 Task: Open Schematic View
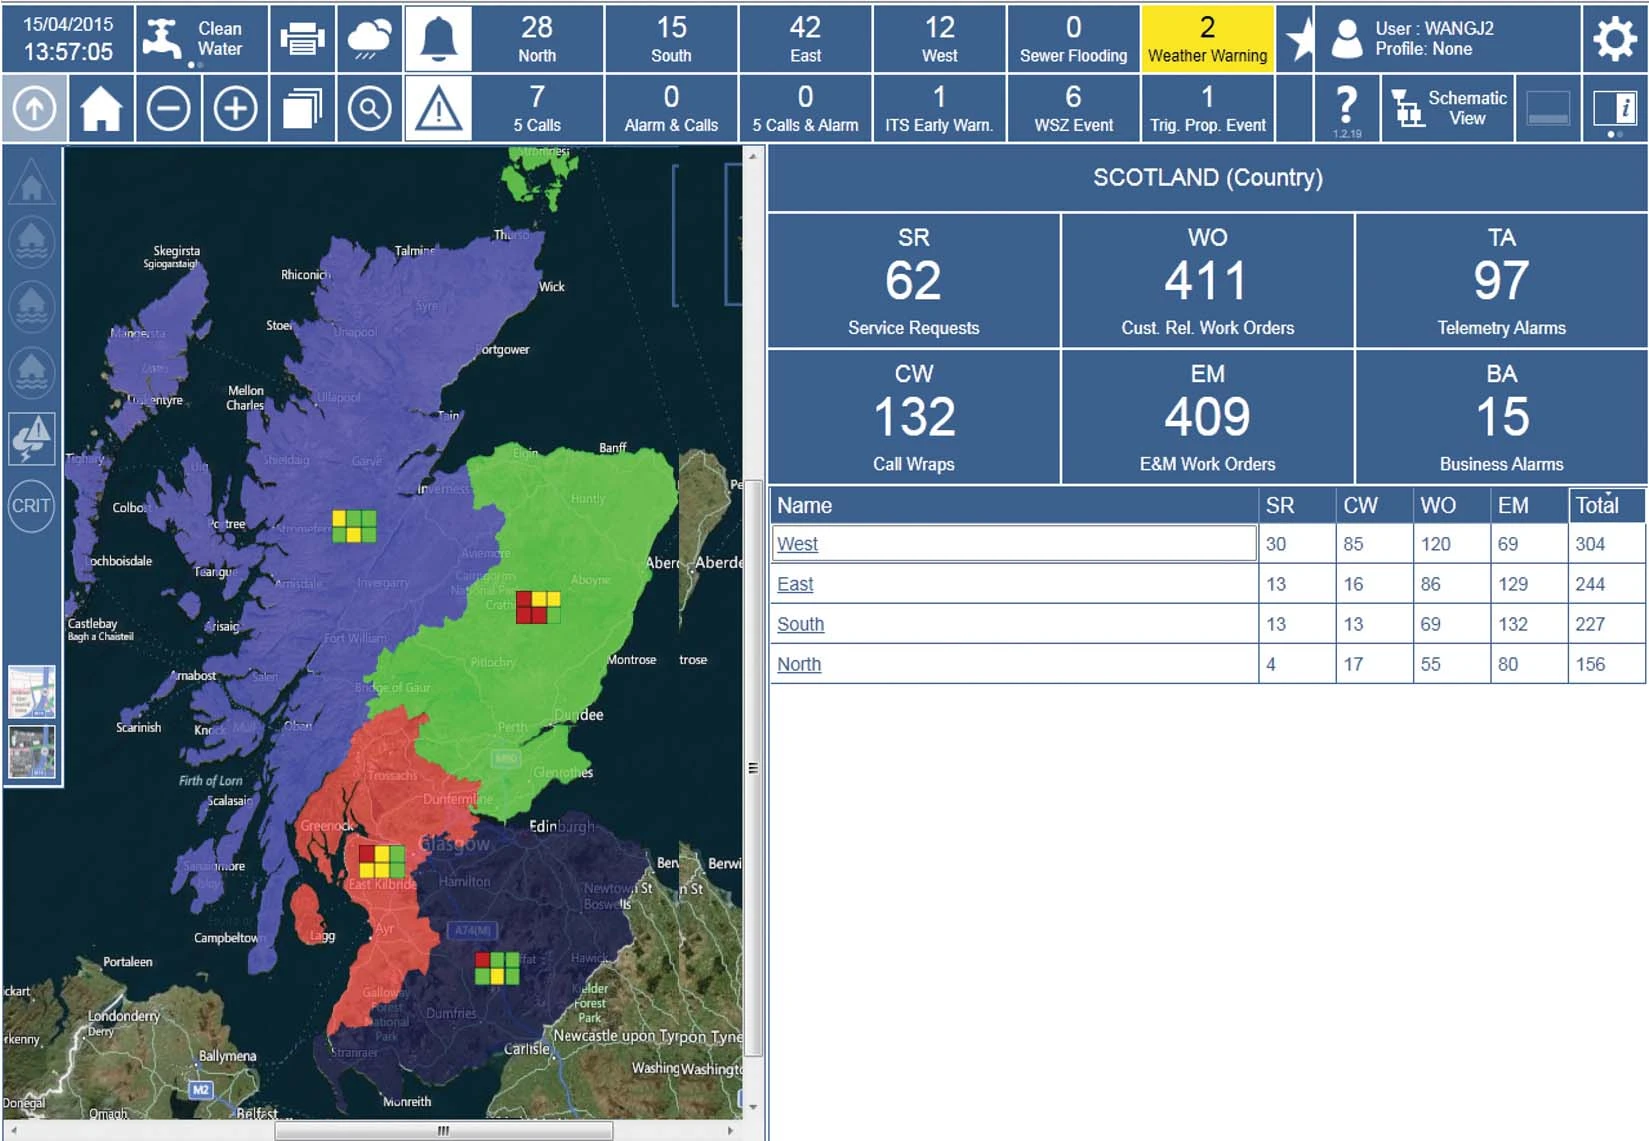pyautogui.click(x=1447, y=107)
